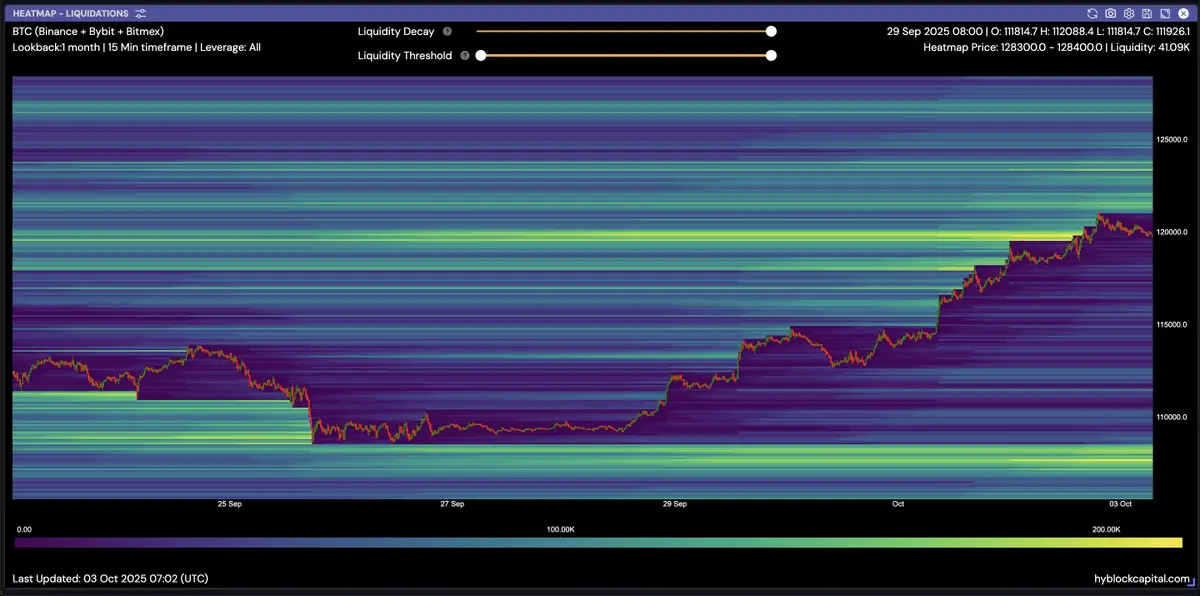Open the hyblockcapital.com link

[x=1143, y=579]
